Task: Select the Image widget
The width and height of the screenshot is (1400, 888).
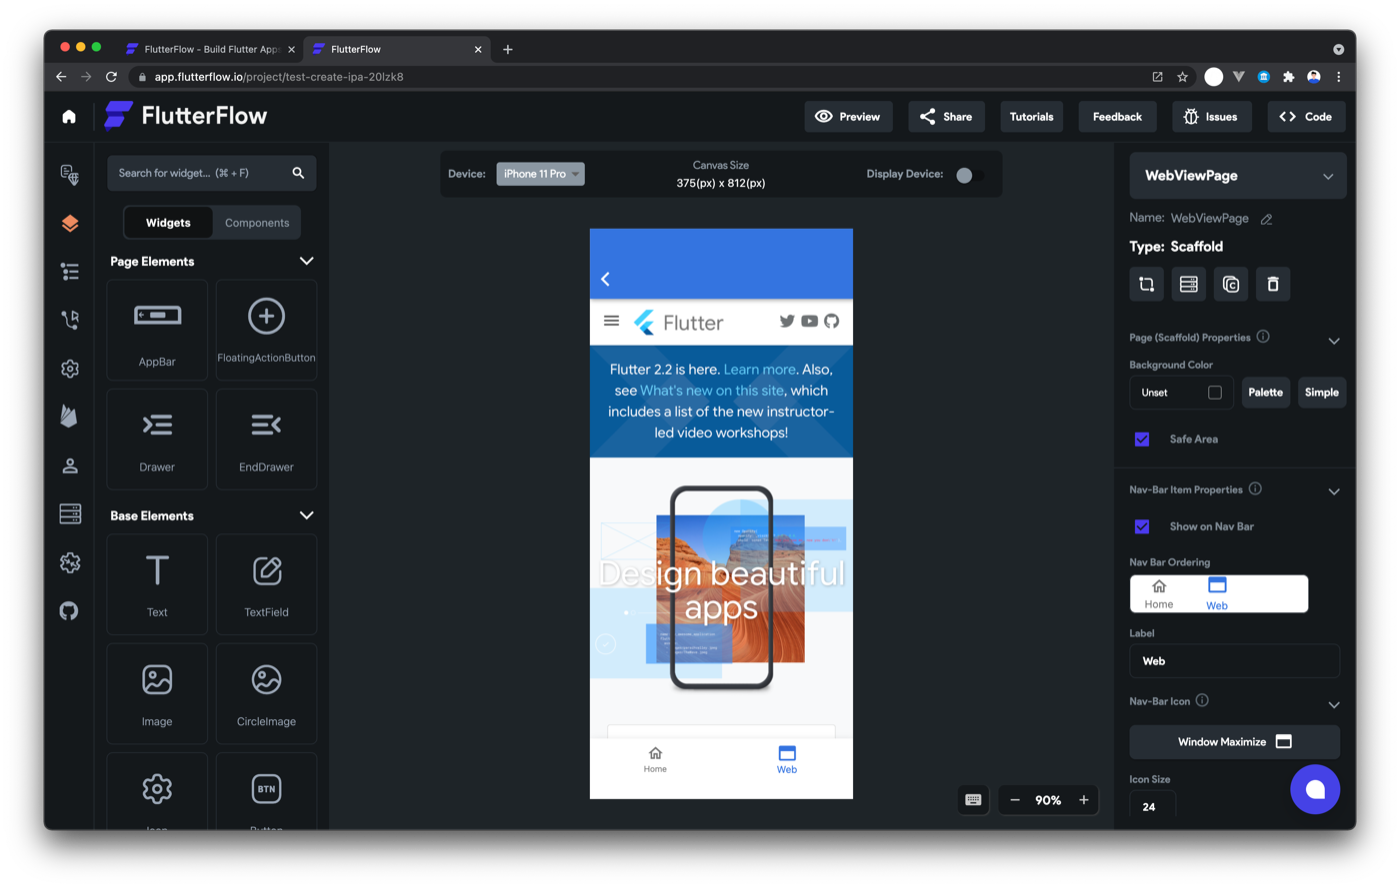Action: [x=157, y=693]
